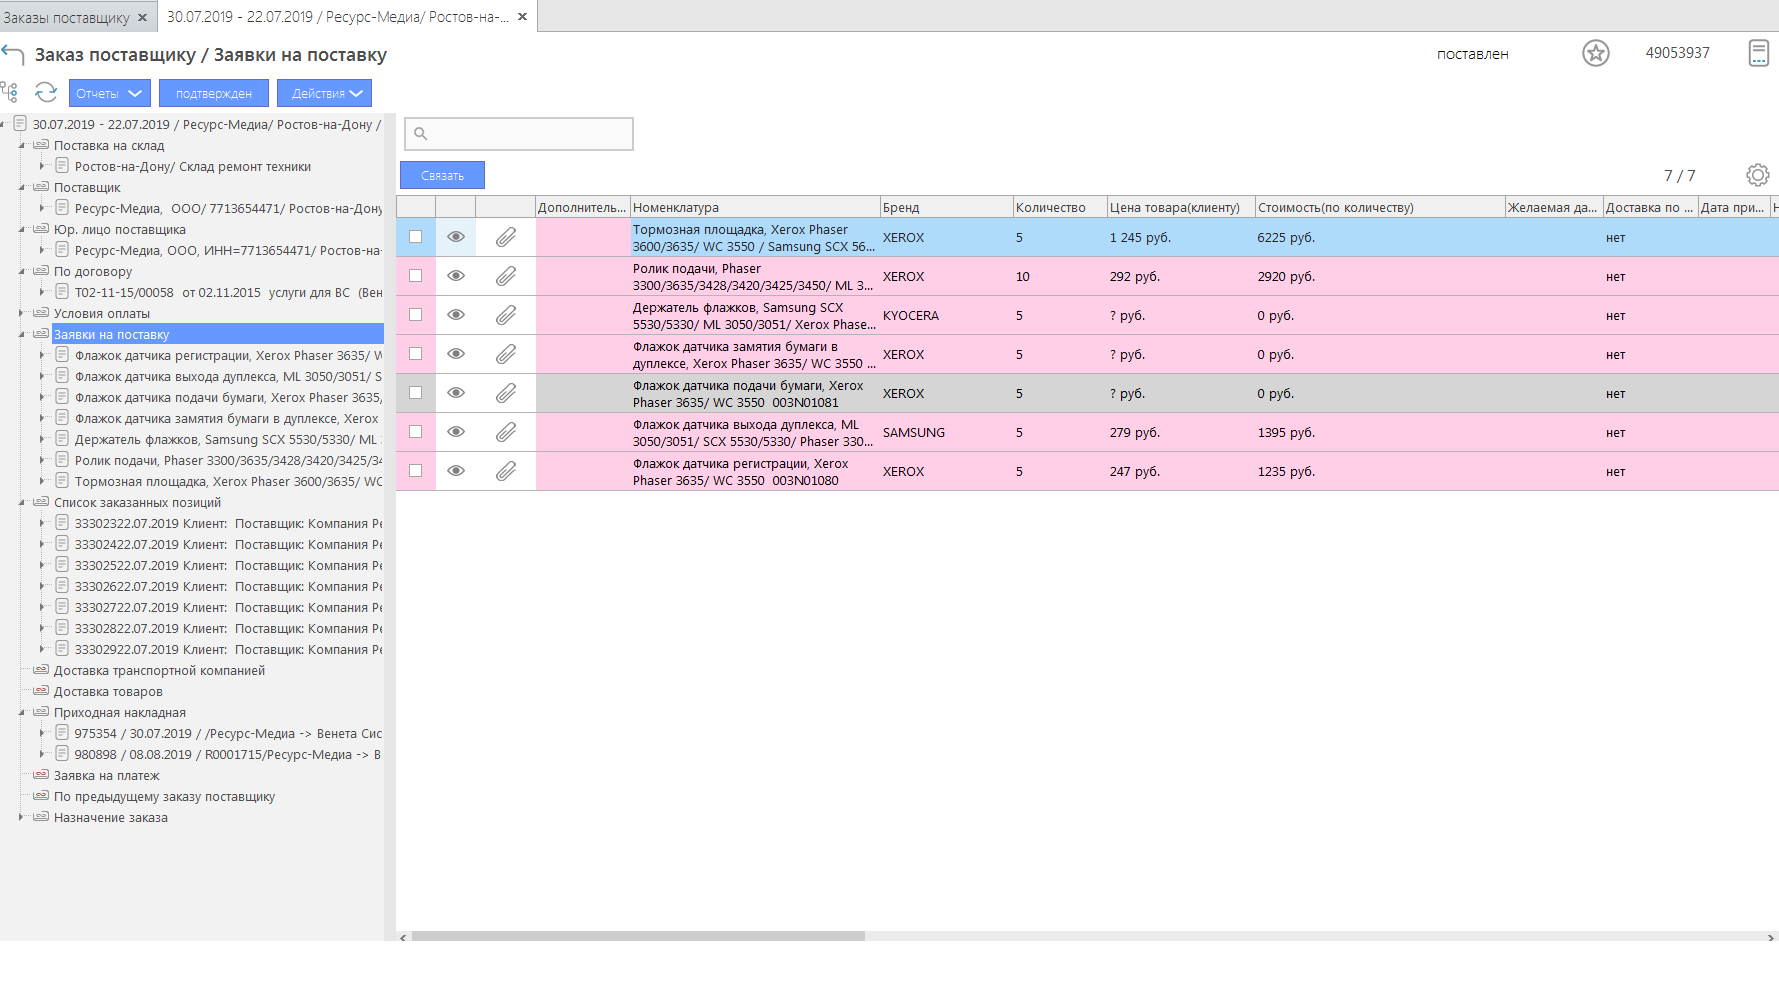Click the horizontal scrollbar below the table
The width and height of the screenshot is (1779, 1008).
click(638, 937)
